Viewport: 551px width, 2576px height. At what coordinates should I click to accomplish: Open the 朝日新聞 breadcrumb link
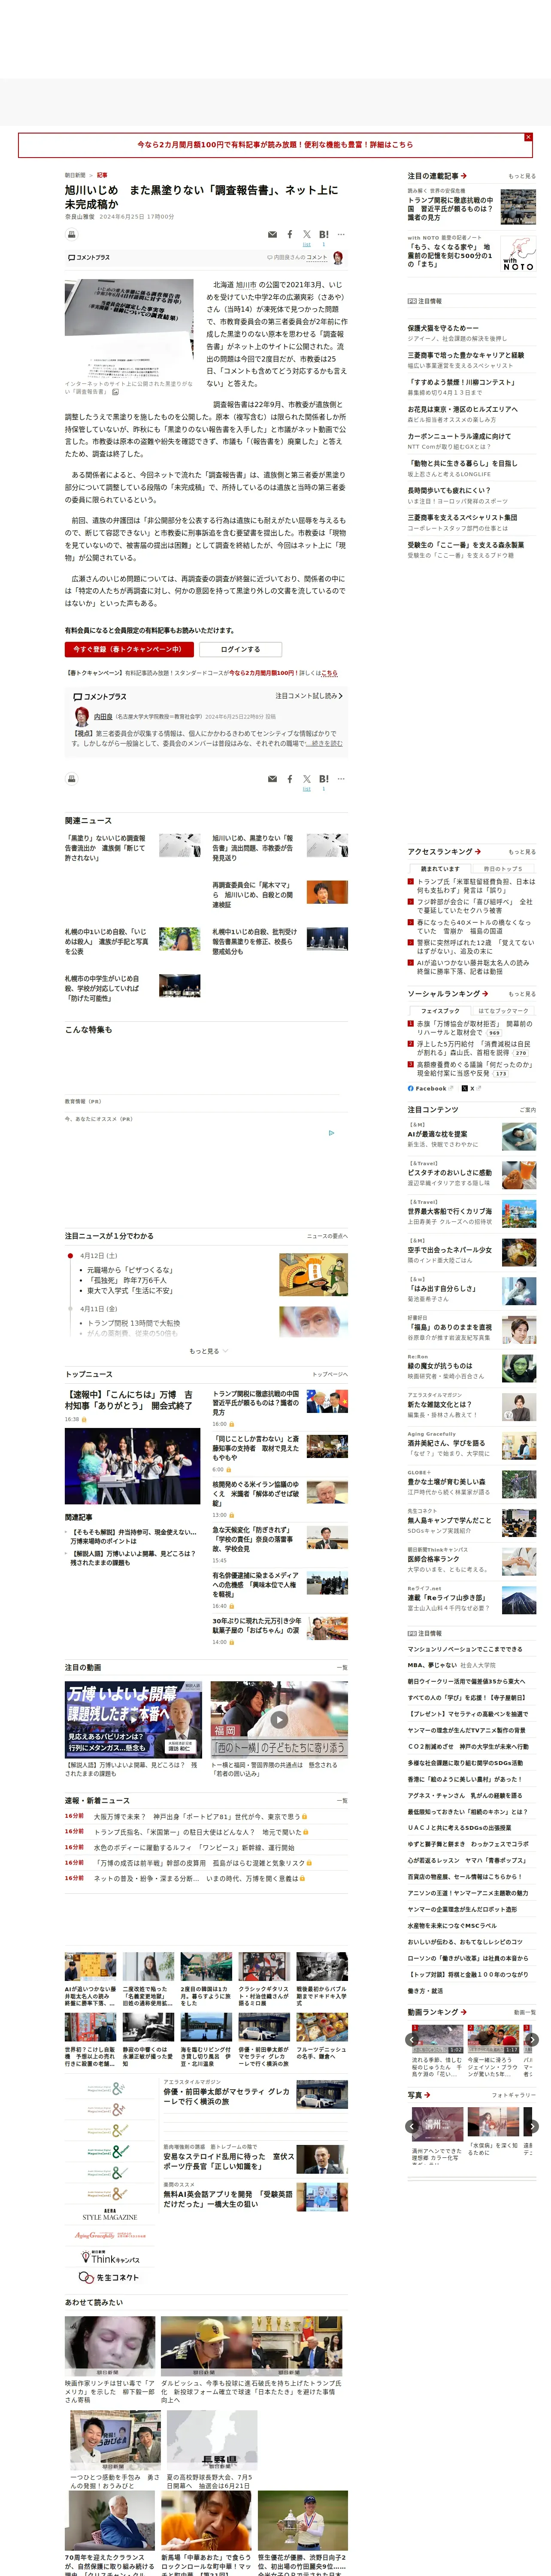tap(75, 175)
